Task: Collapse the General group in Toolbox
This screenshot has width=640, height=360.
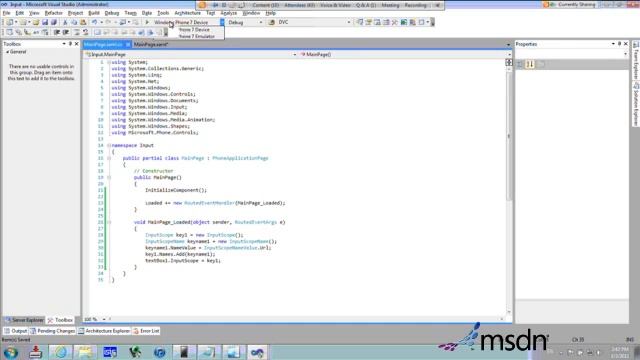Action: click(7, 52)
